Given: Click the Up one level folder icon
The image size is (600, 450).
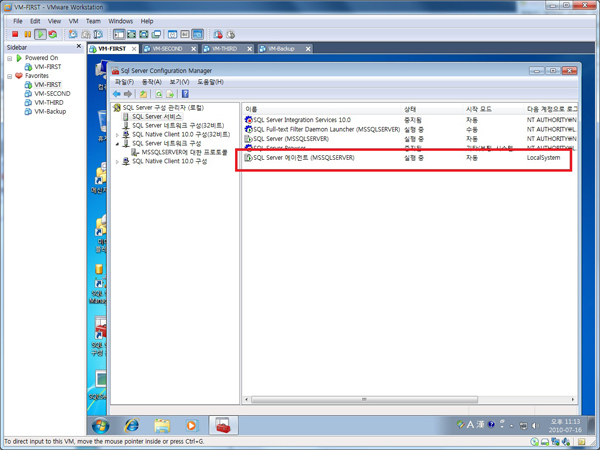Looking at the screenshot, I should click(143, 94).
